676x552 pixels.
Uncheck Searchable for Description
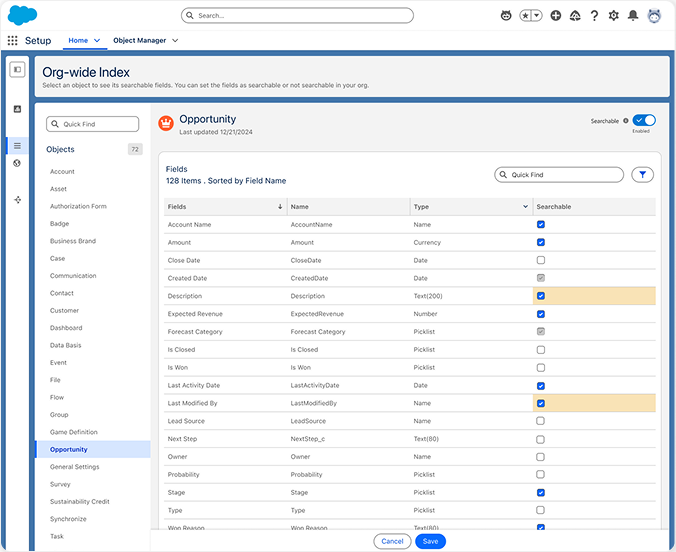pos(541,296)
